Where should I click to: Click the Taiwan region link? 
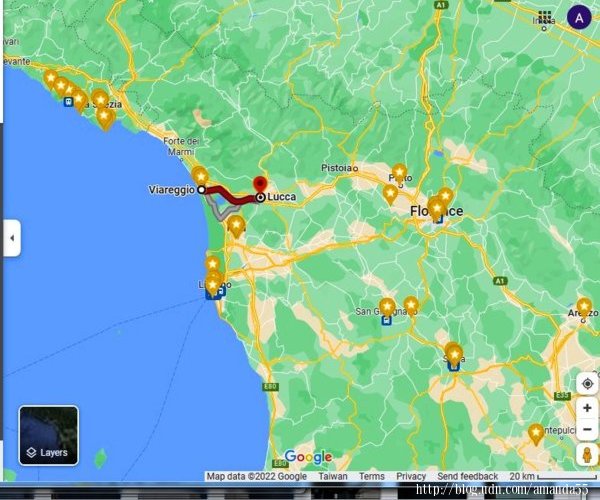(x=334, y=477)
